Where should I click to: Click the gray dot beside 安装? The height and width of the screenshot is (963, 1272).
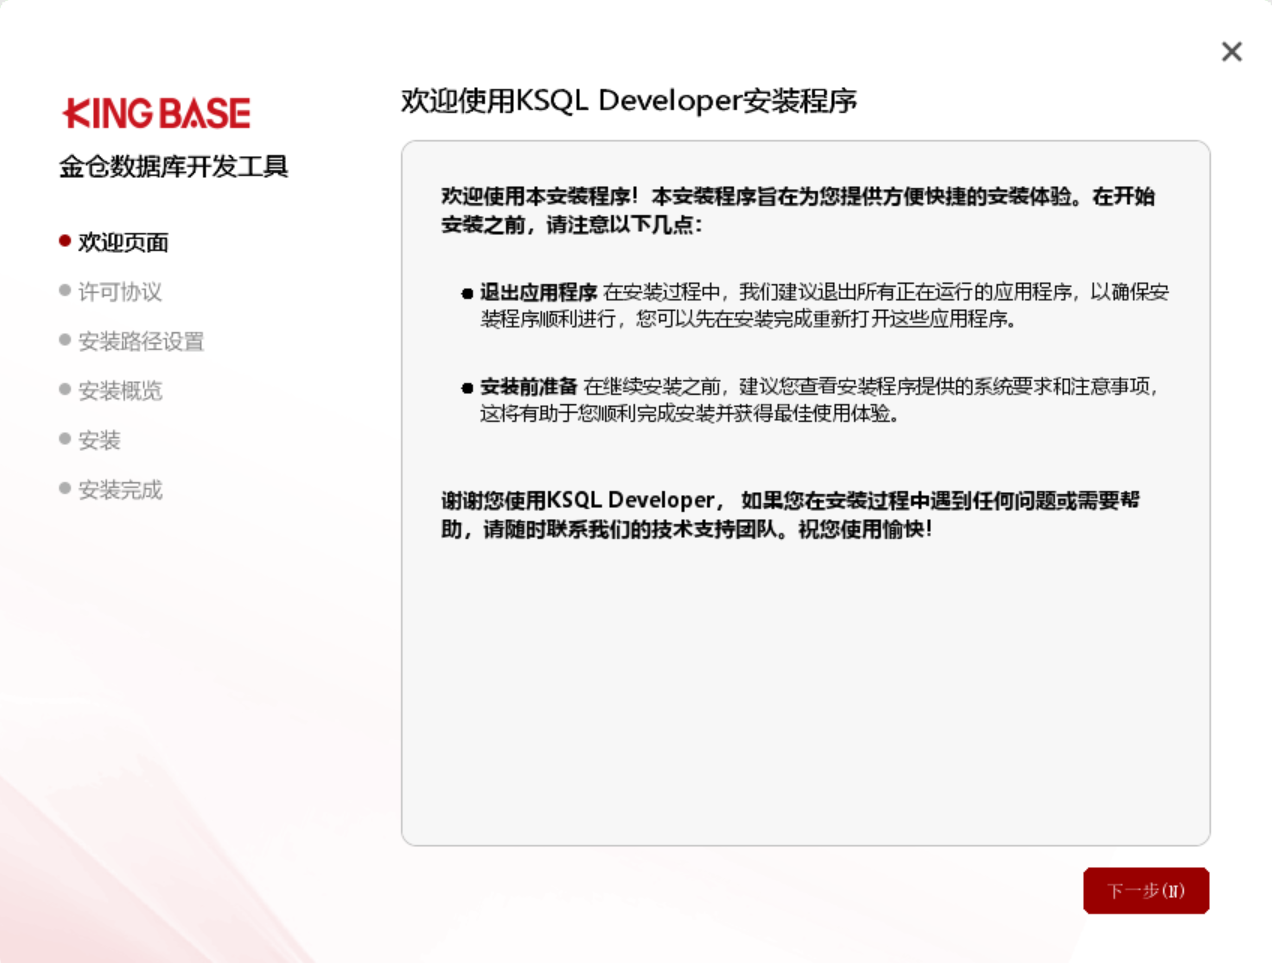(x=64, y=440)
